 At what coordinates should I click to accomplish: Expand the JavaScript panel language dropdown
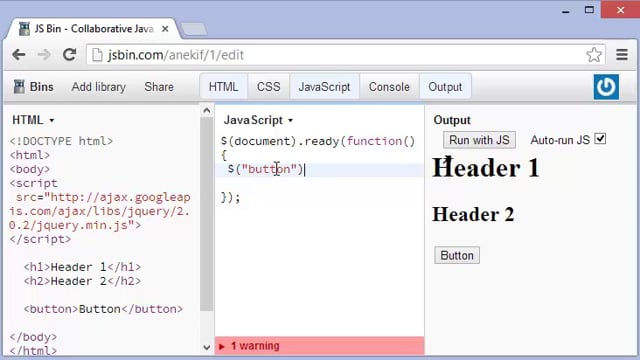point(258,120)
